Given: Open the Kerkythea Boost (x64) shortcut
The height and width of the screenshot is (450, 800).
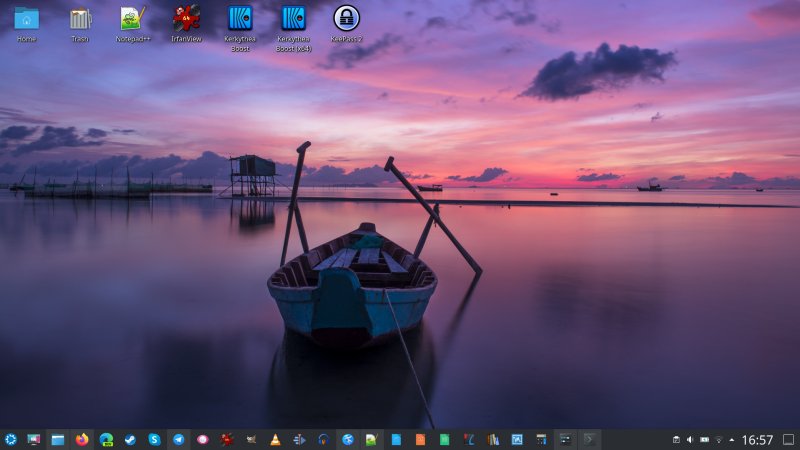Looking at the screenshot, I should (x=293, y=19).
